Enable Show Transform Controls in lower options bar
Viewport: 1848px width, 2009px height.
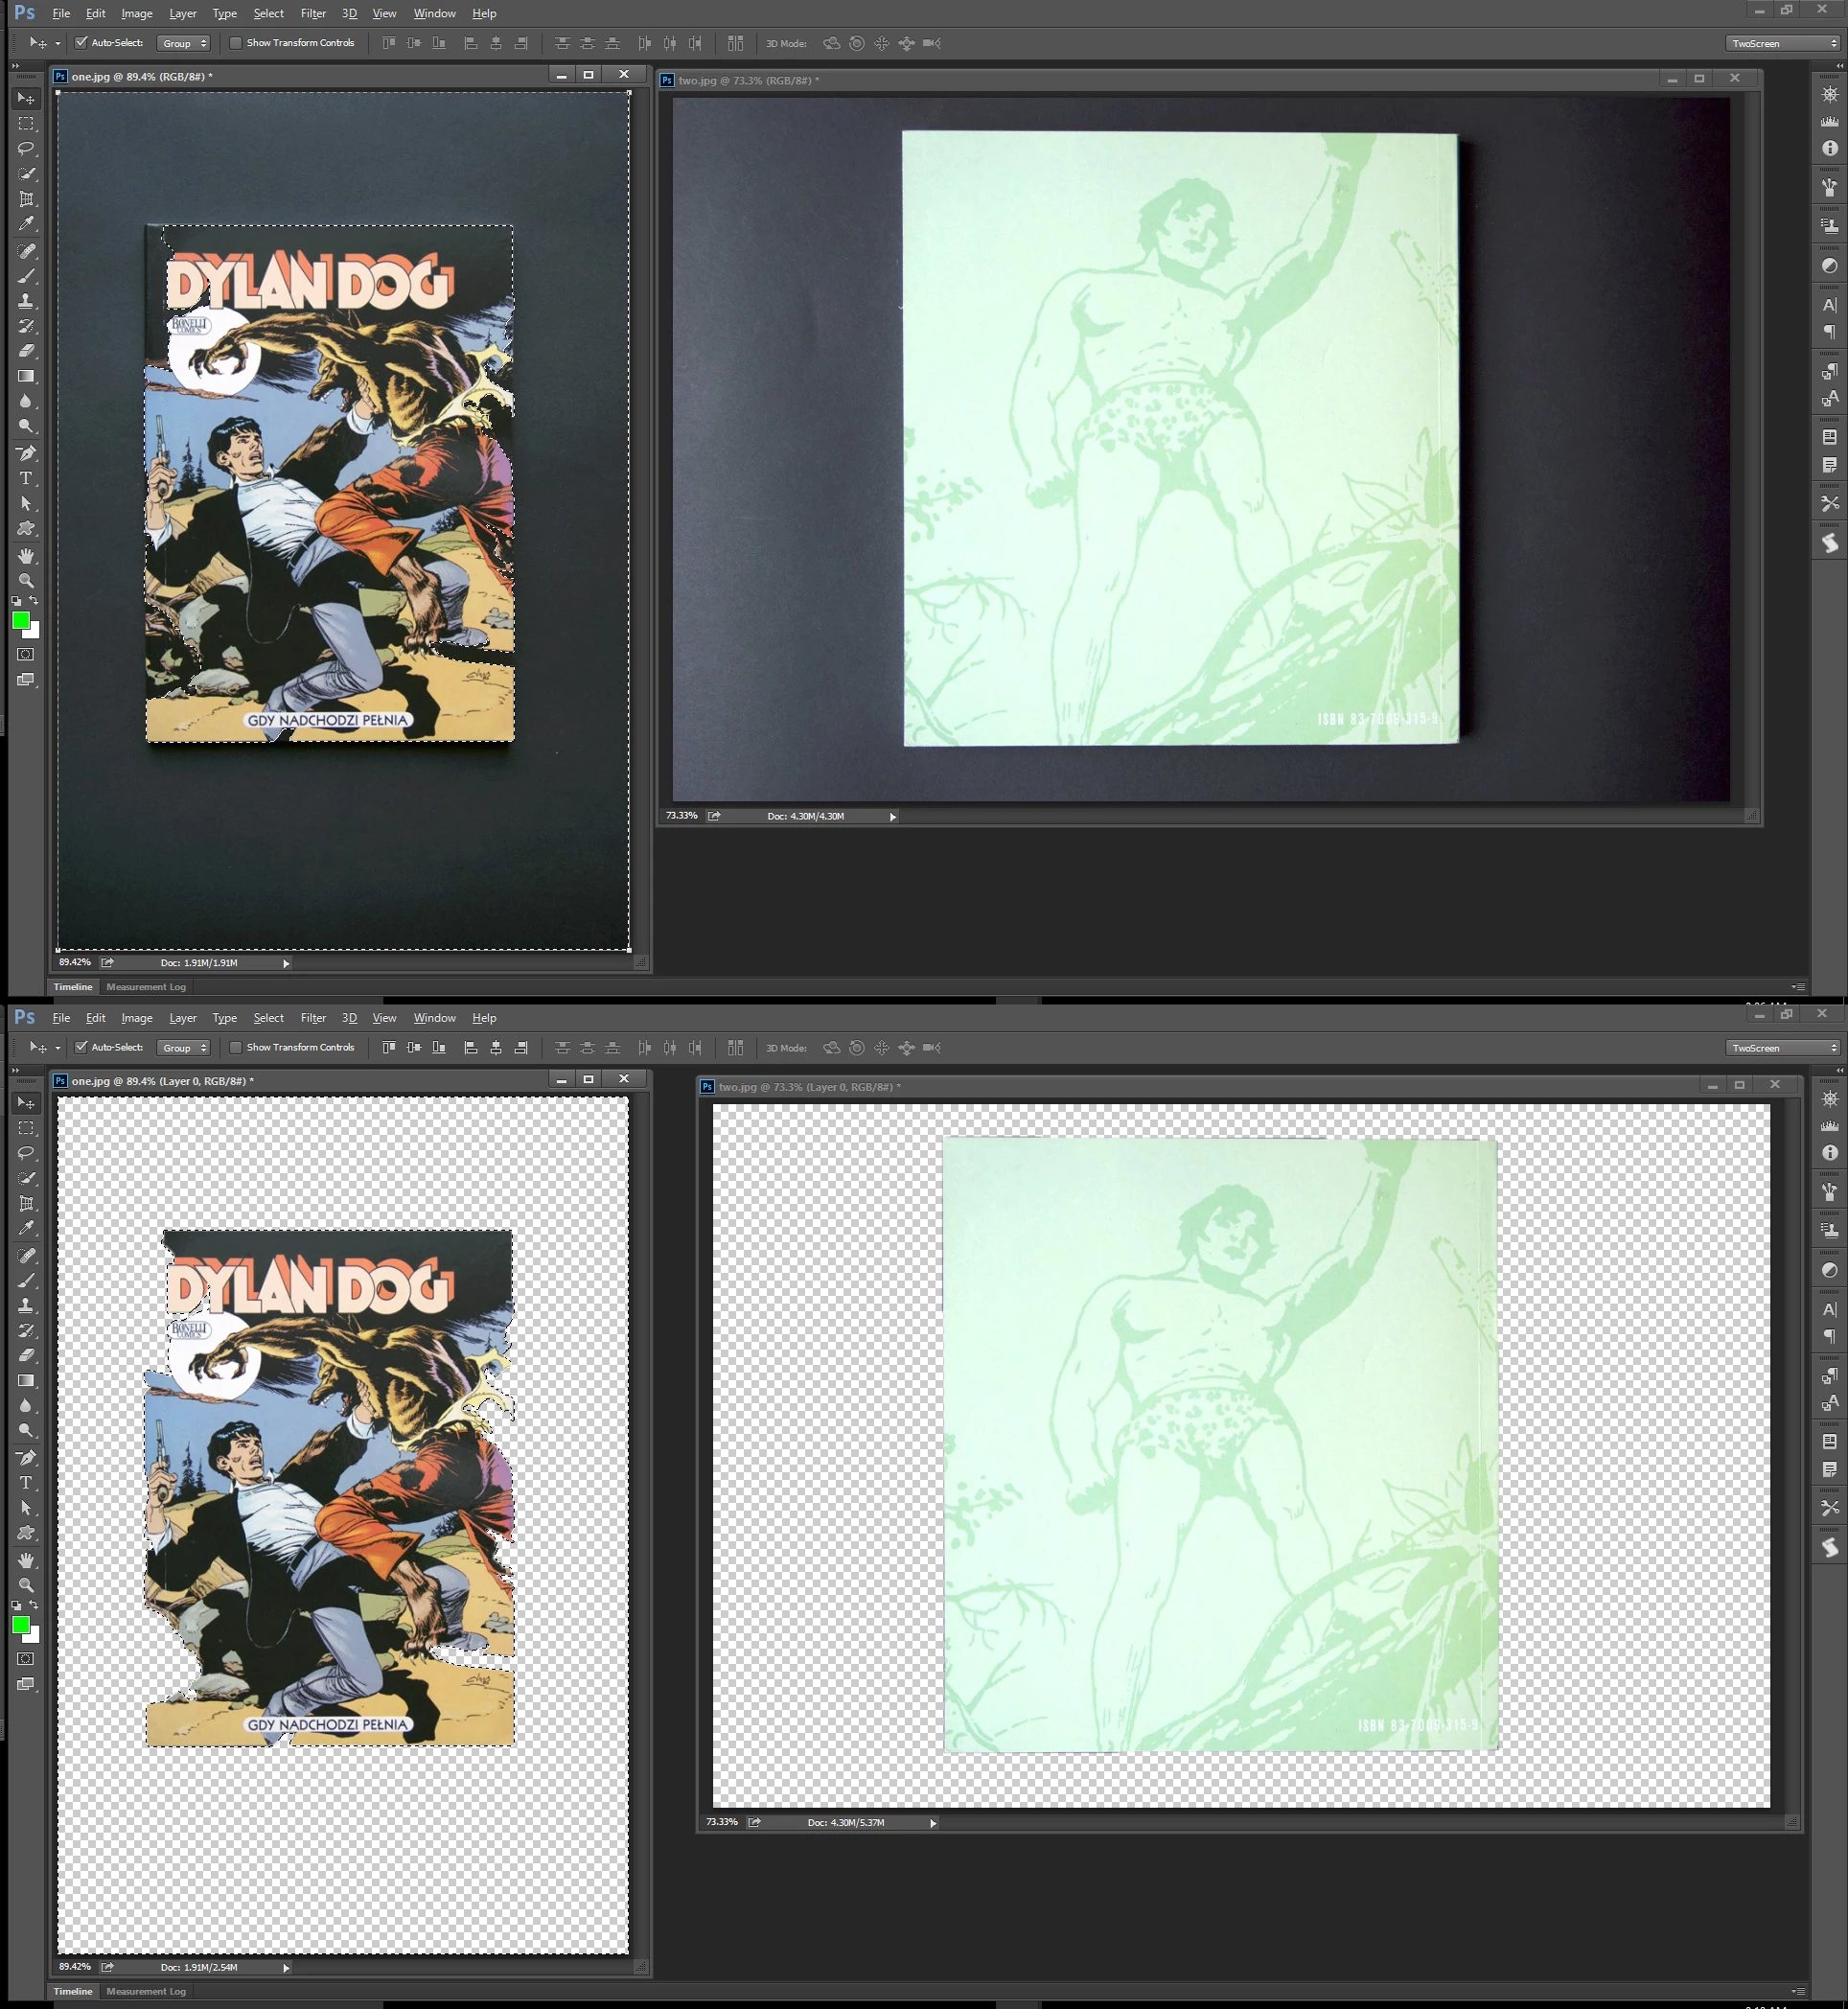pos(236,1047)
